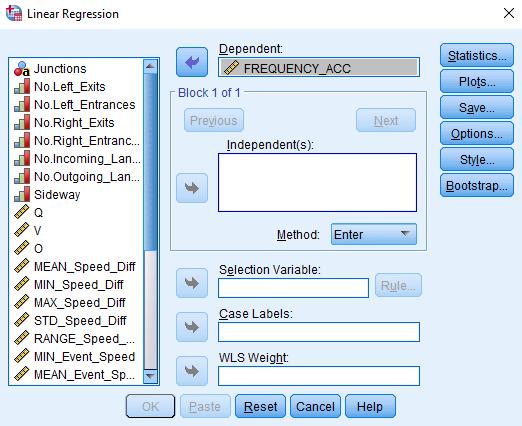Click the arrow button beside the WLS Weight field
The image size is (522, 426).
(192, 371)
